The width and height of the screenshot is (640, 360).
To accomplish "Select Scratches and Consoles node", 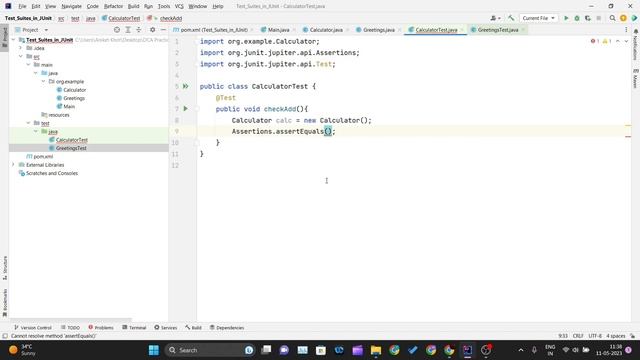I will tap(52, 173).
